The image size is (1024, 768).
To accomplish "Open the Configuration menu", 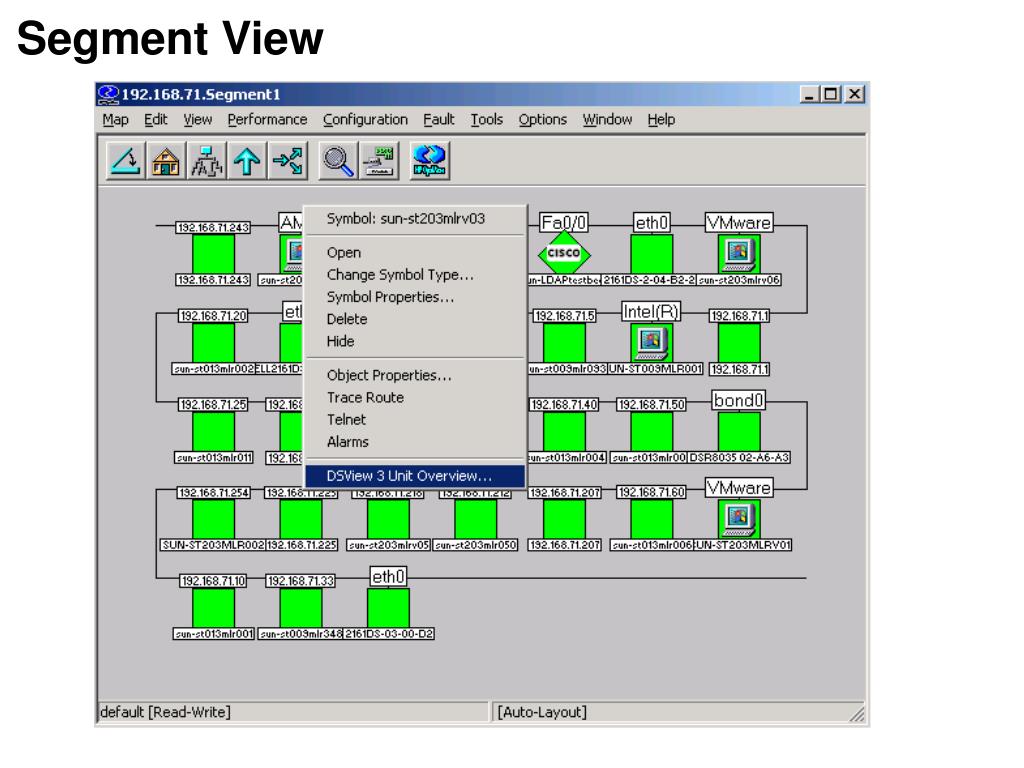I will pyautogui.click(x=365, y=120).
